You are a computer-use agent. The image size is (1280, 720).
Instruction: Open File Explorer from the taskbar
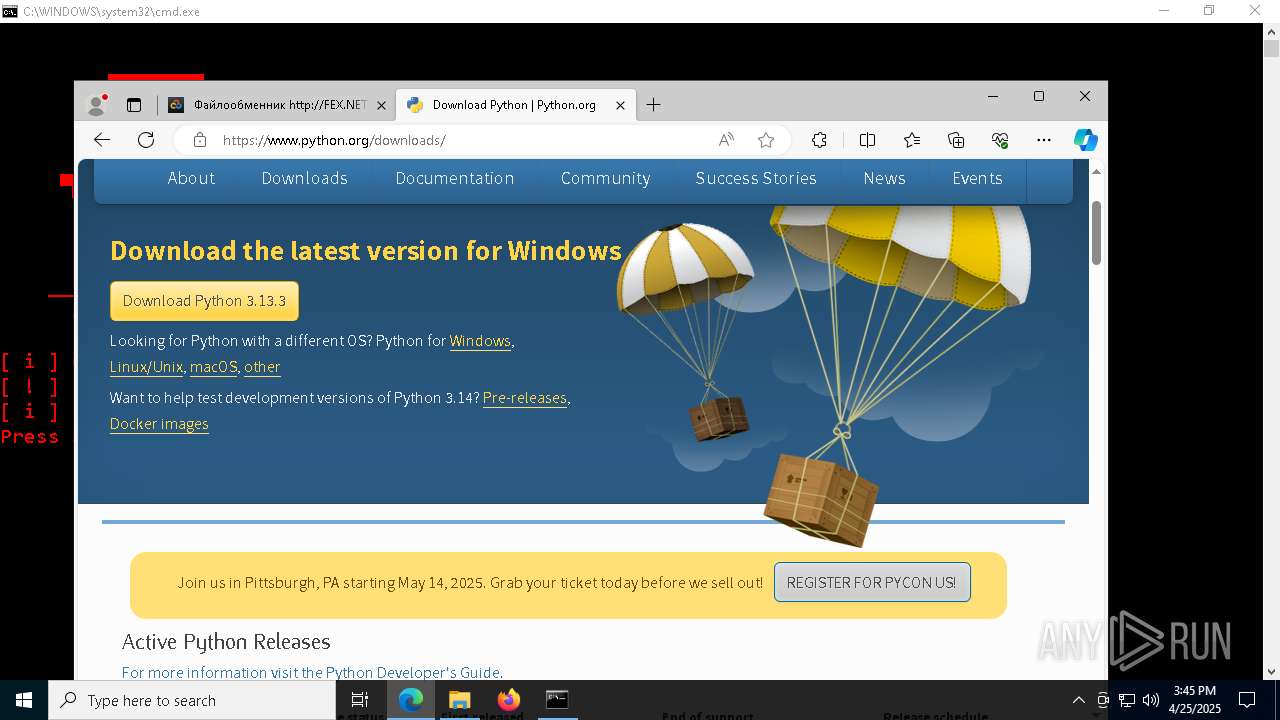click(x=459, y=700)
